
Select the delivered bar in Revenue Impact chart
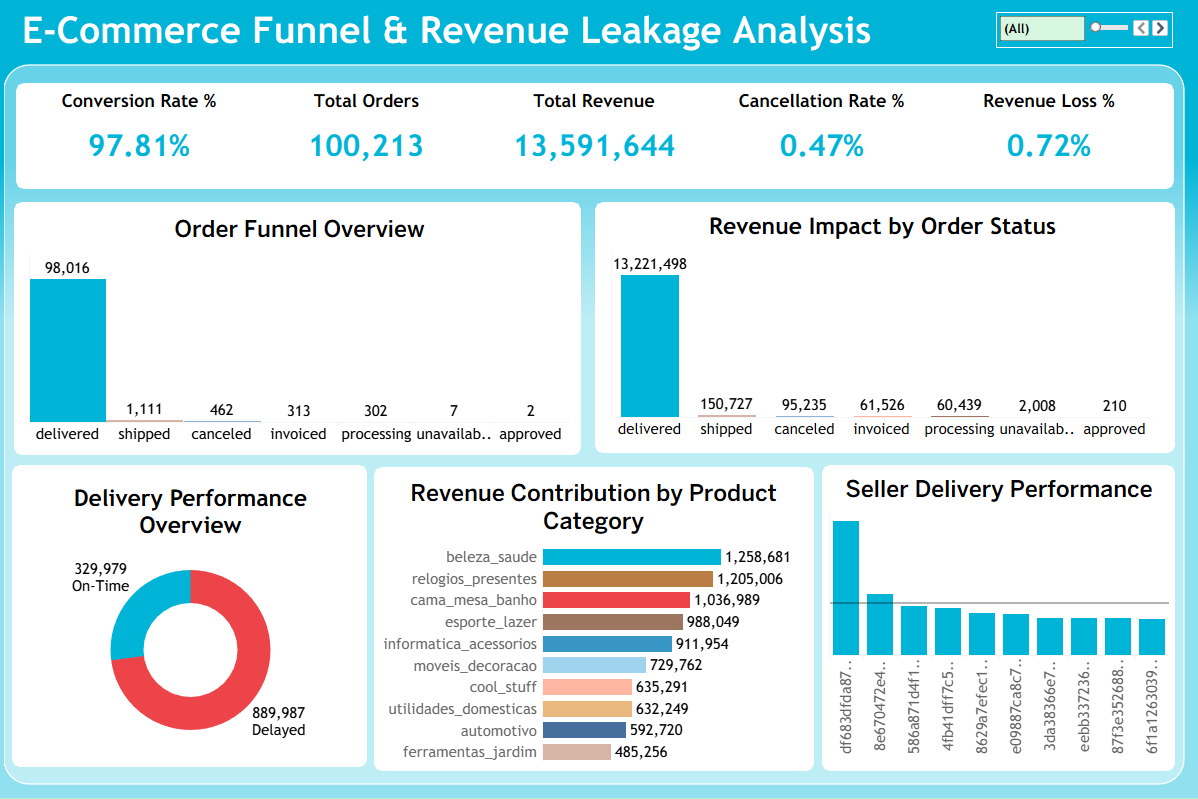649,345
